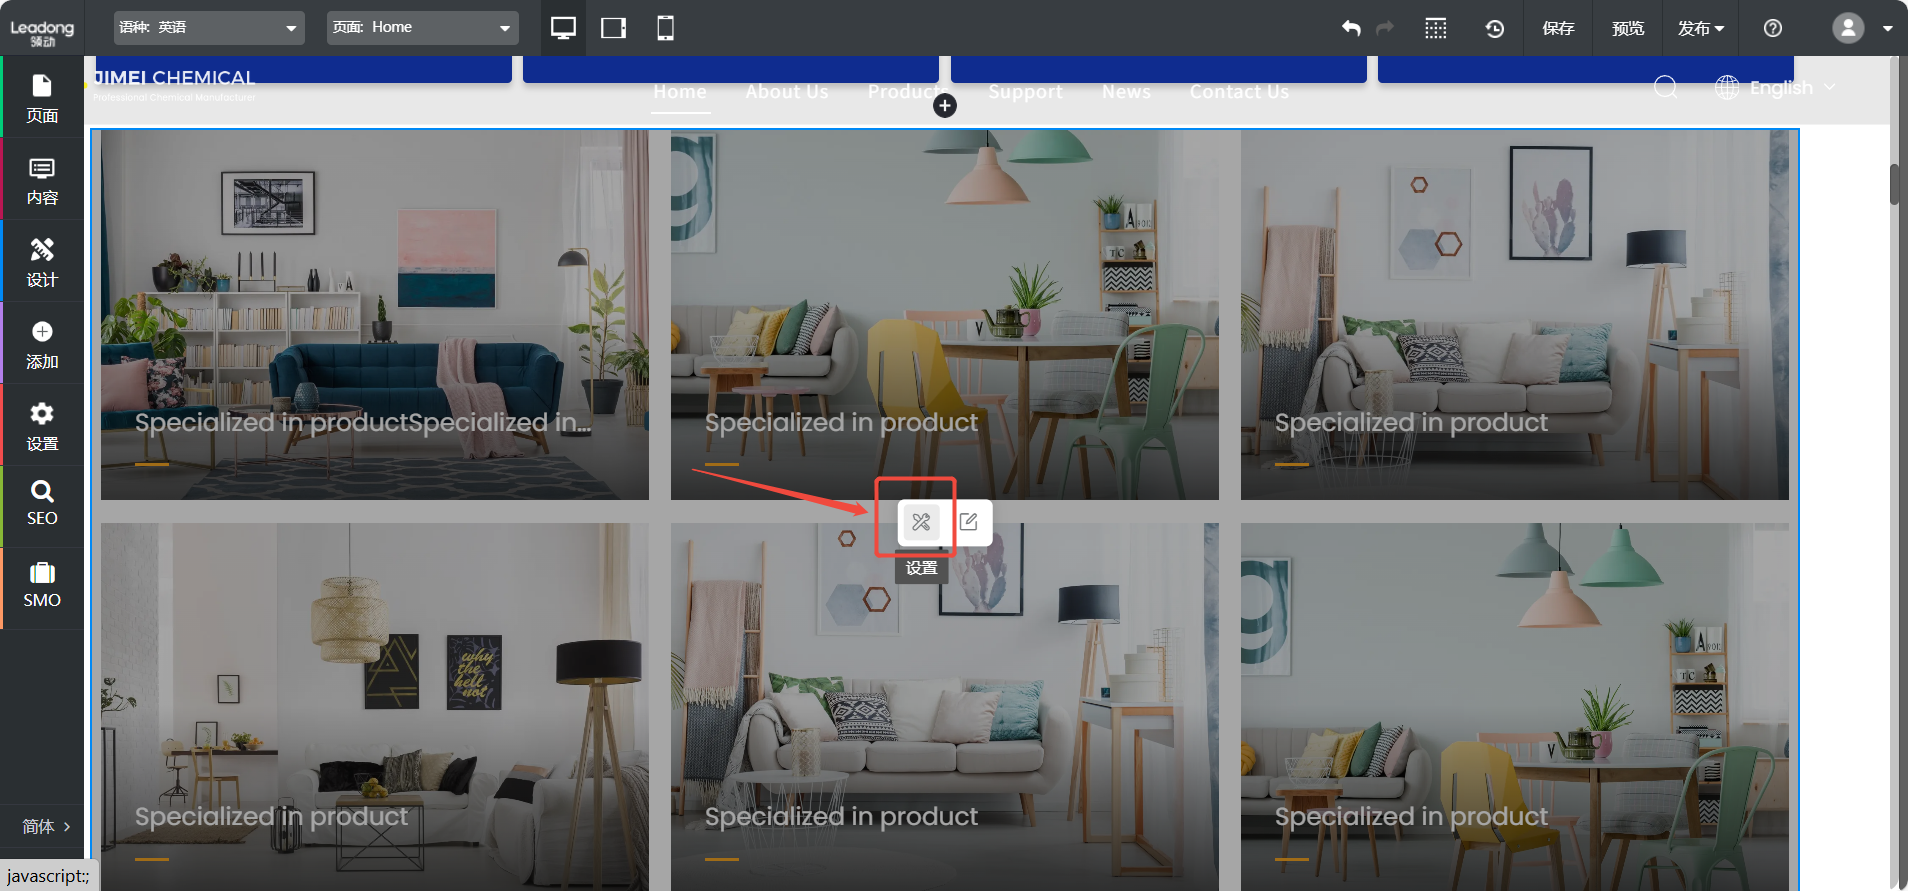The height and width of the screenshot is (891, 1908).
Task: Click the blue sofa living room thumbnail
Action: click(x=374, y=314)
